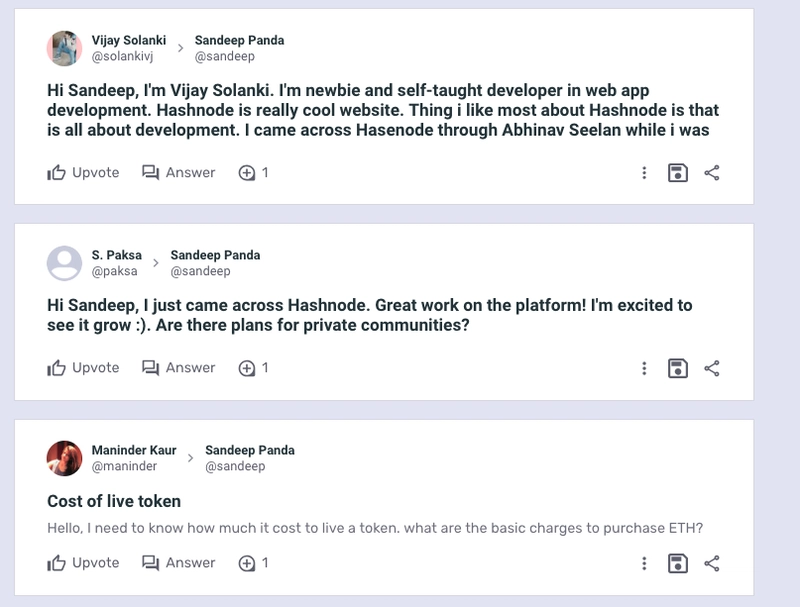This screenshot has width=800, height=607.
Task: Upvote S. Paksa's question
Action: pyautogui.click(x=83, y=368)
